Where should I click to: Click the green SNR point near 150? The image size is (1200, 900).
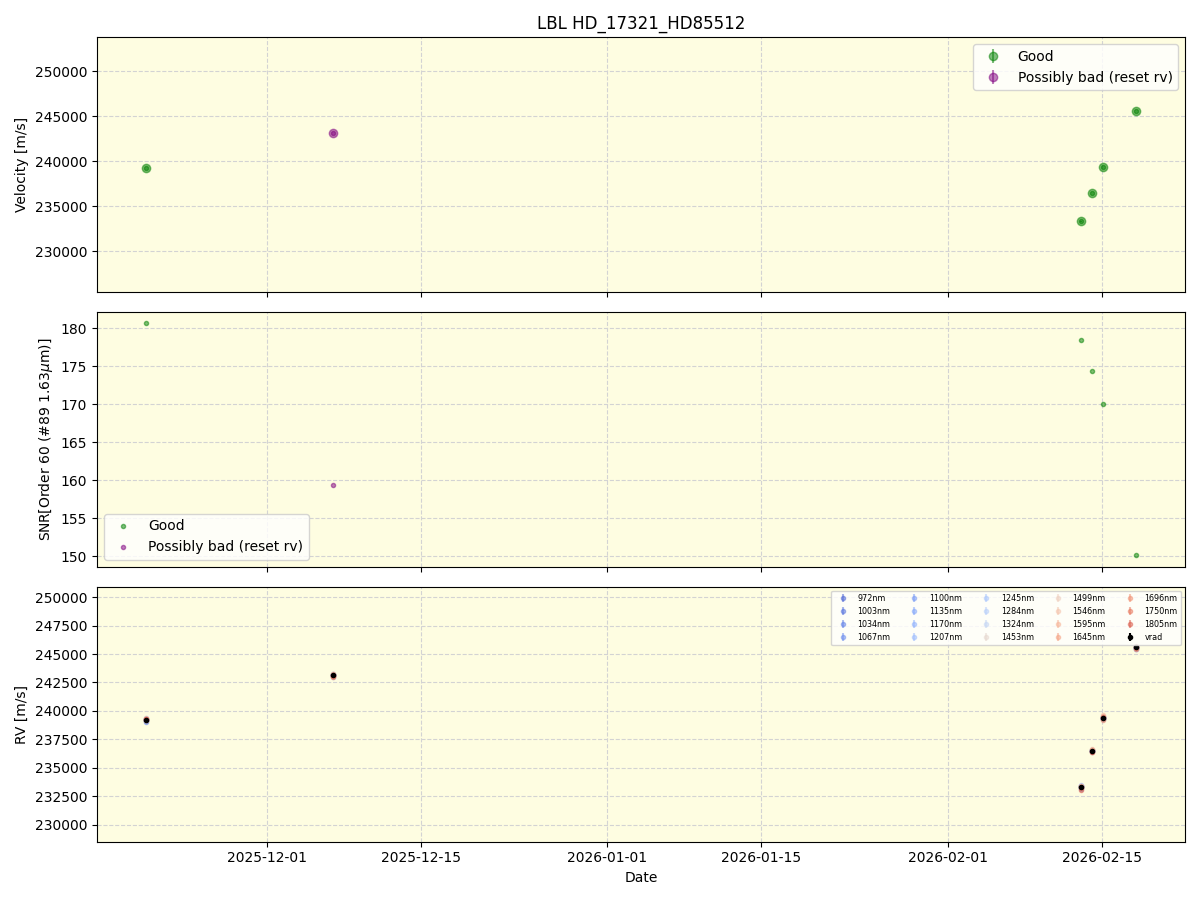1136,555
